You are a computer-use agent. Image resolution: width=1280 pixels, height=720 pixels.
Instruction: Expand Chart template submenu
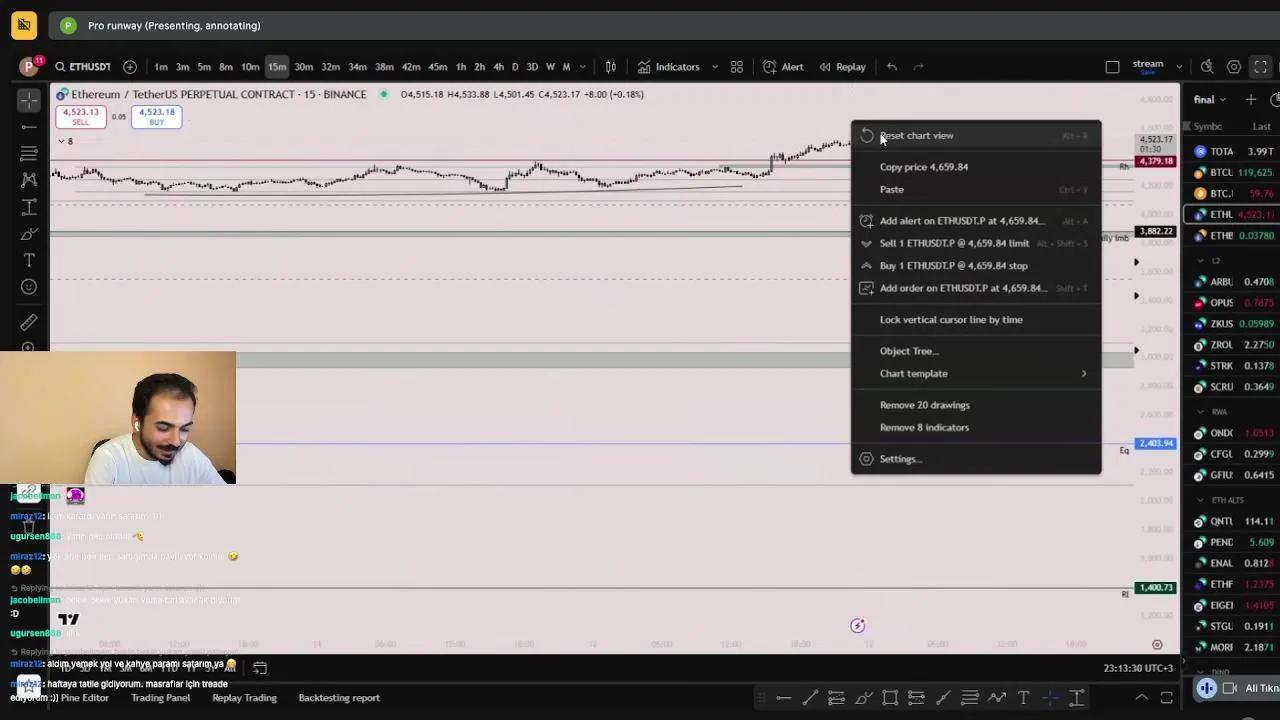(976, 373)
